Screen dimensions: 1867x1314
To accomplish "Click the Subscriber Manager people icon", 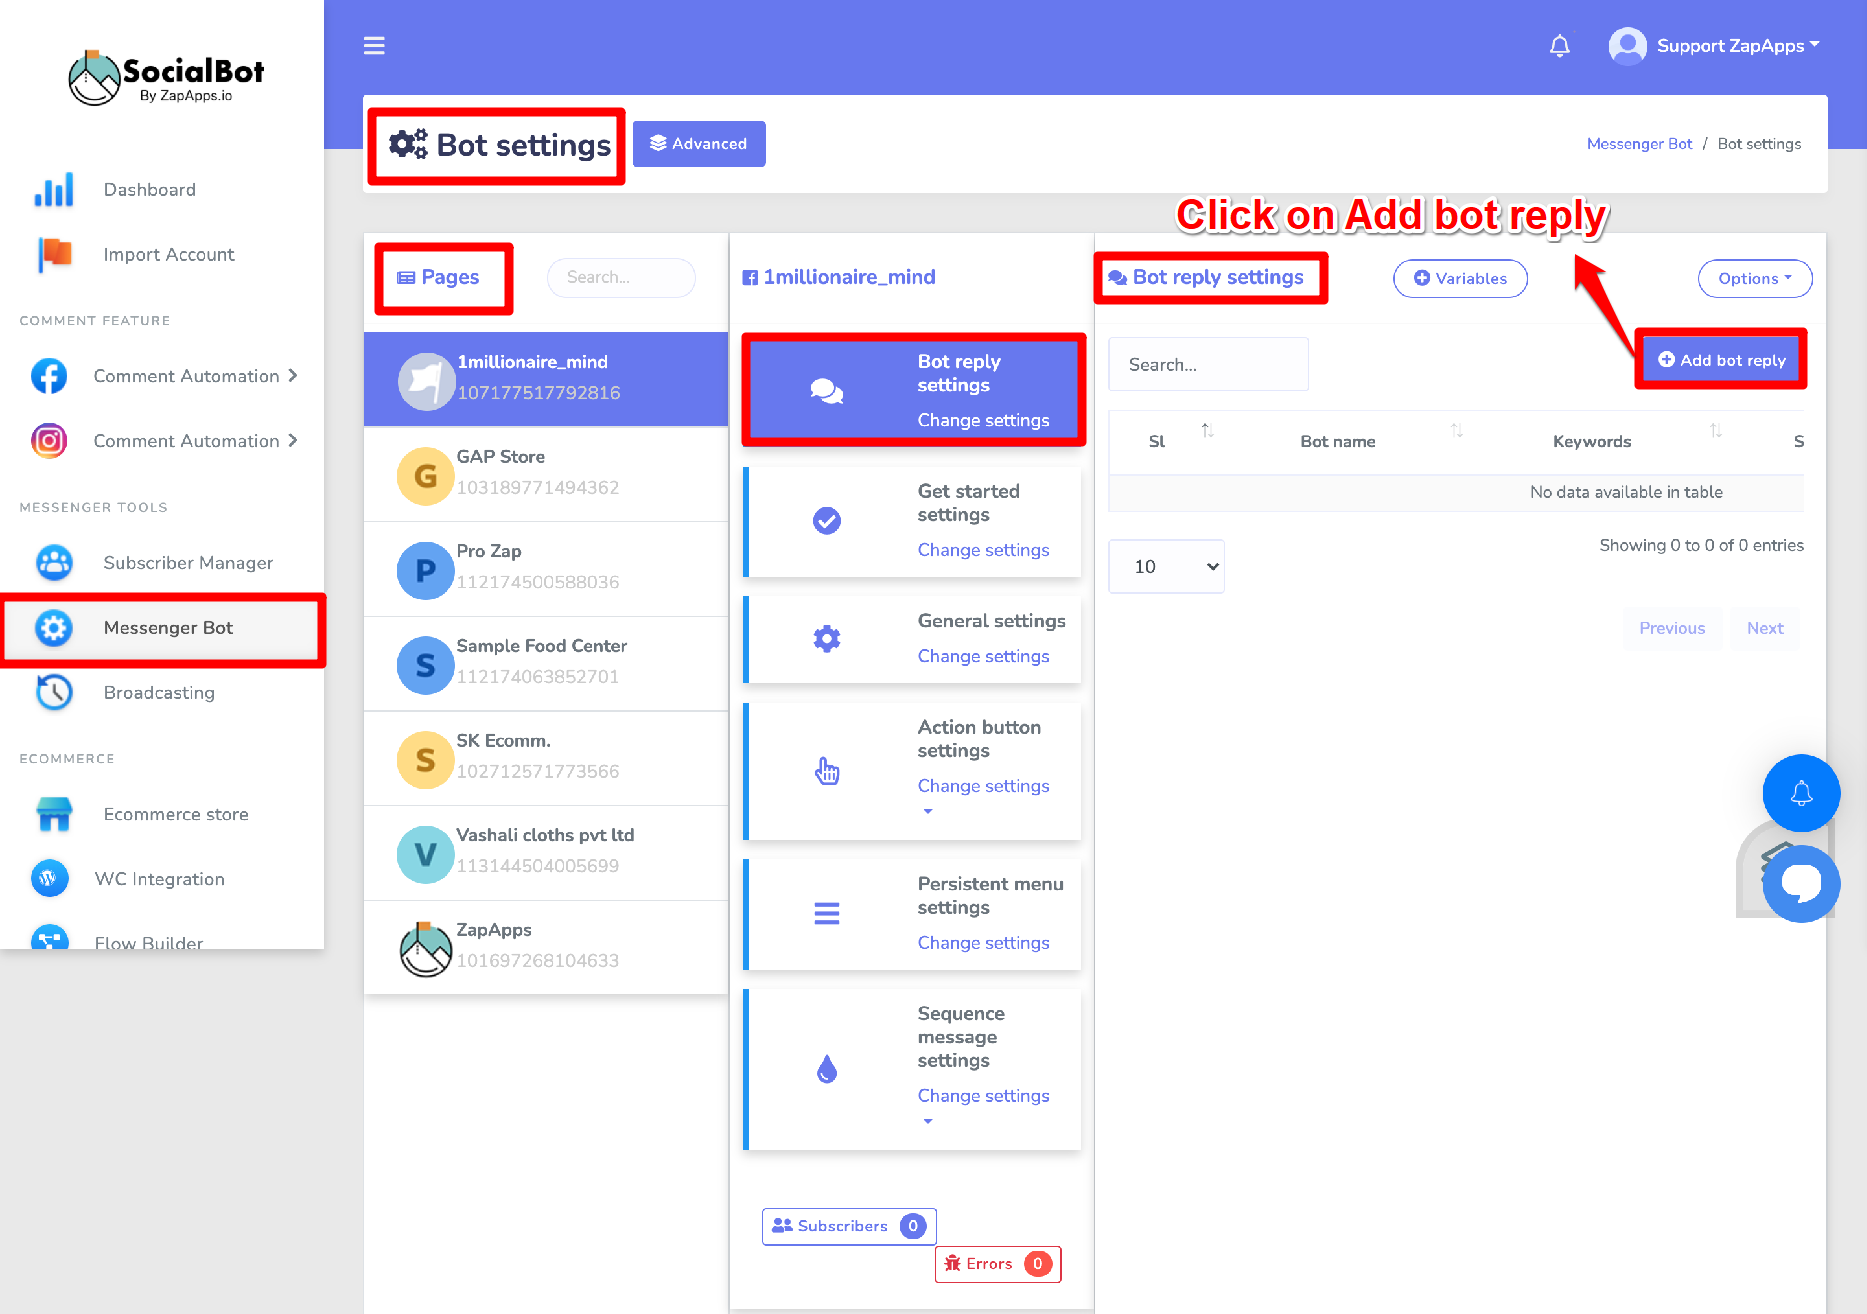I will (54, 563).
